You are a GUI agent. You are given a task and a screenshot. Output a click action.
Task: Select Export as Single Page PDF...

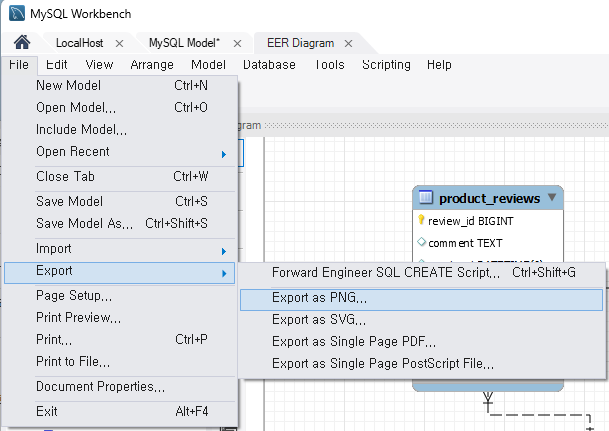[421, 342]
